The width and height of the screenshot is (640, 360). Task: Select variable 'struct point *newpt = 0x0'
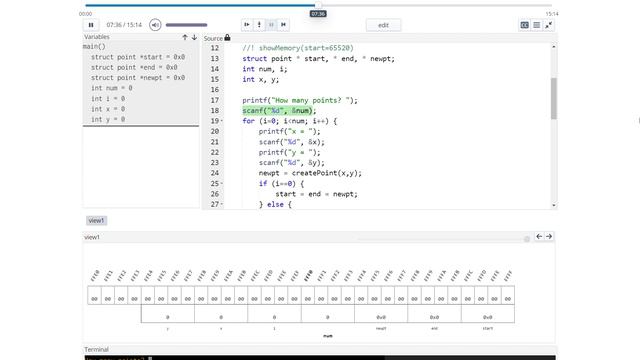click(138, 78)
